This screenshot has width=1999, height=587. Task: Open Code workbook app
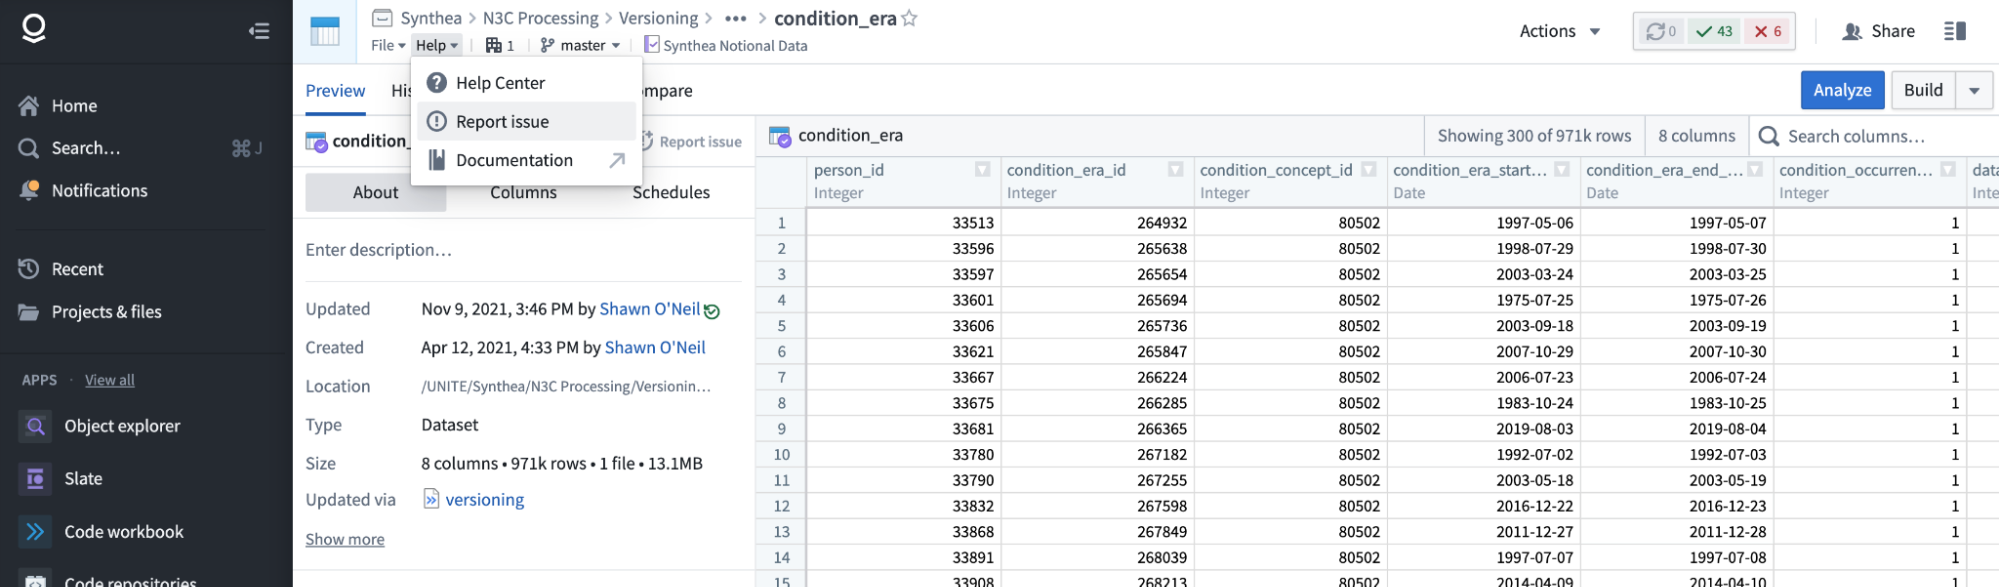123,532
